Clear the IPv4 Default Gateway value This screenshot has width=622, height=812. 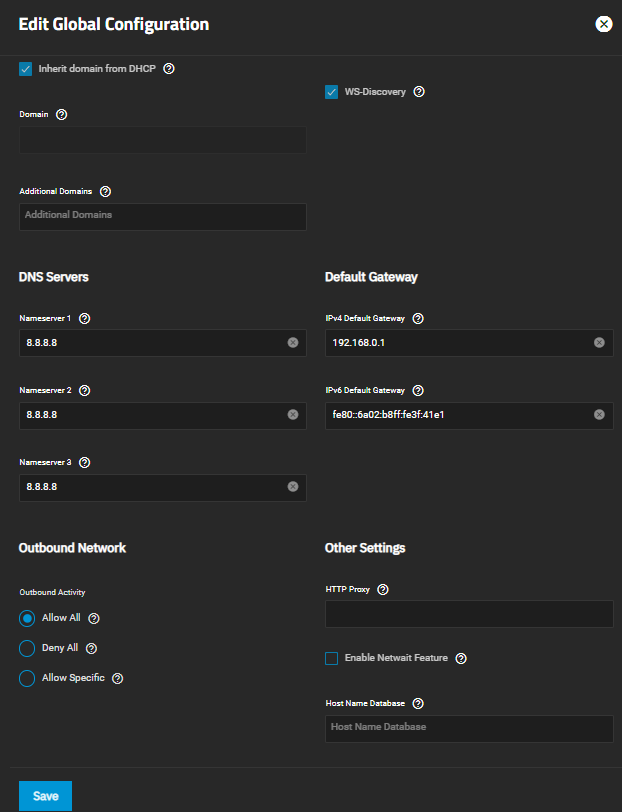point(599,343)
